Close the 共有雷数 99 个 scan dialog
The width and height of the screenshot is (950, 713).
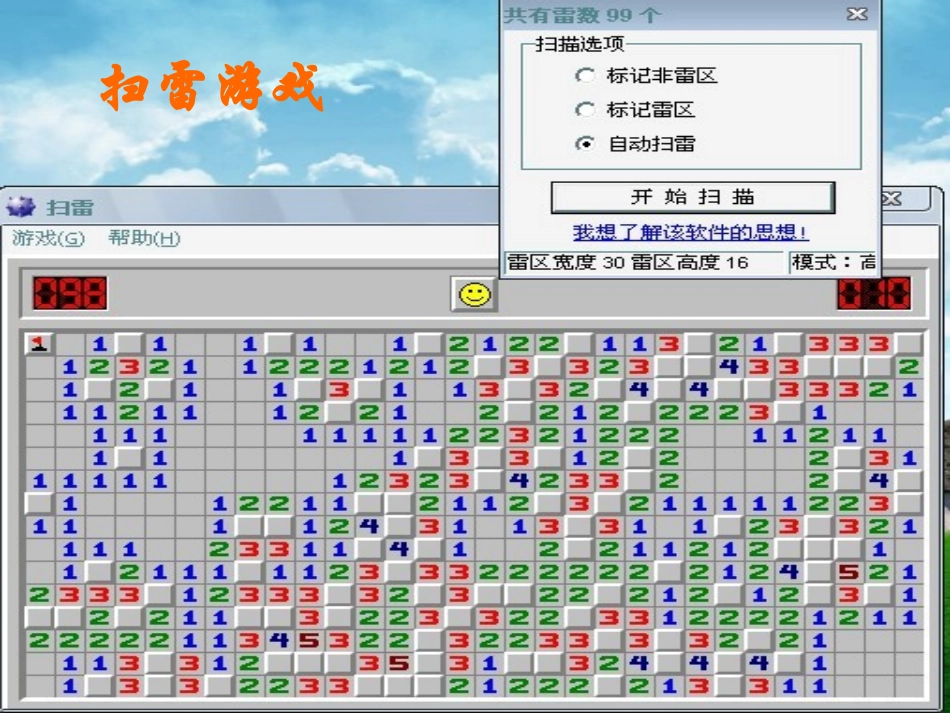[x=857, y=14]
